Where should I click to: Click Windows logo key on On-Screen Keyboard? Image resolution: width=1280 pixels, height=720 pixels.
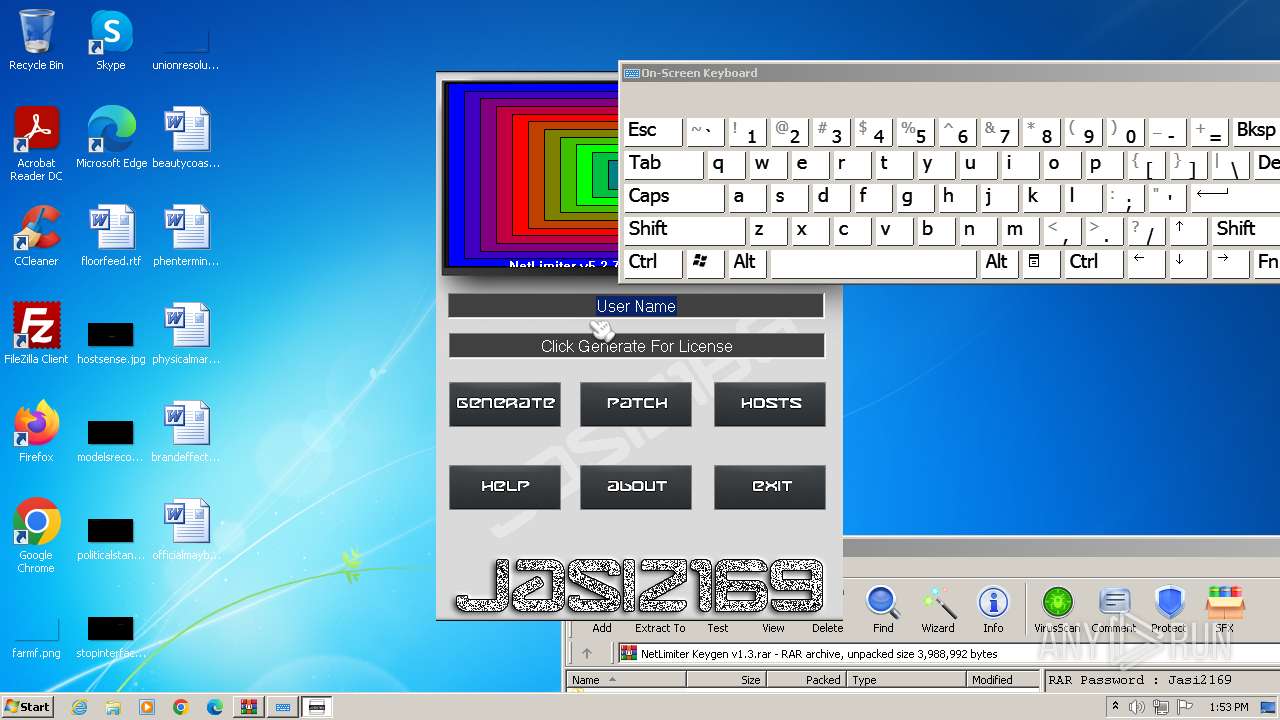(x=705, y=263)
